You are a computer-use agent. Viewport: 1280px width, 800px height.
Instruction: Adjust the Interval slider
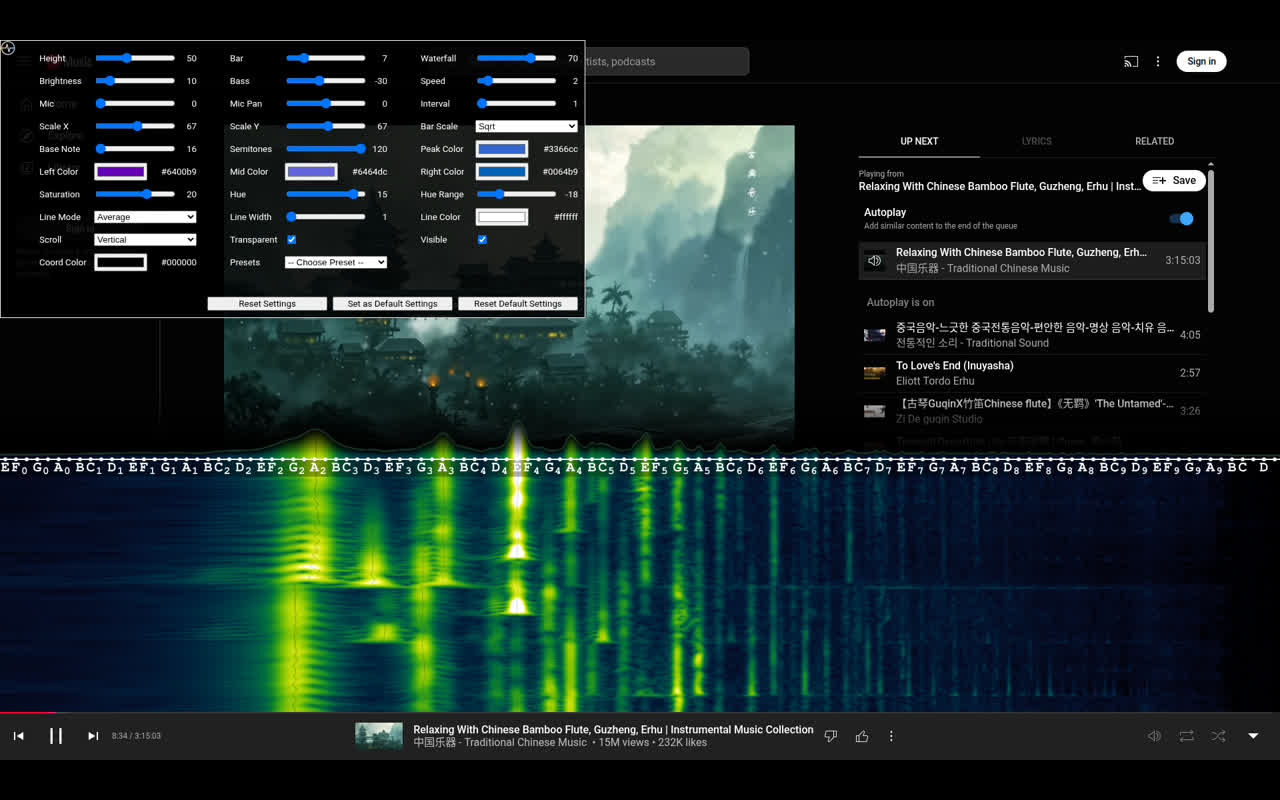[x=516, y=104]
